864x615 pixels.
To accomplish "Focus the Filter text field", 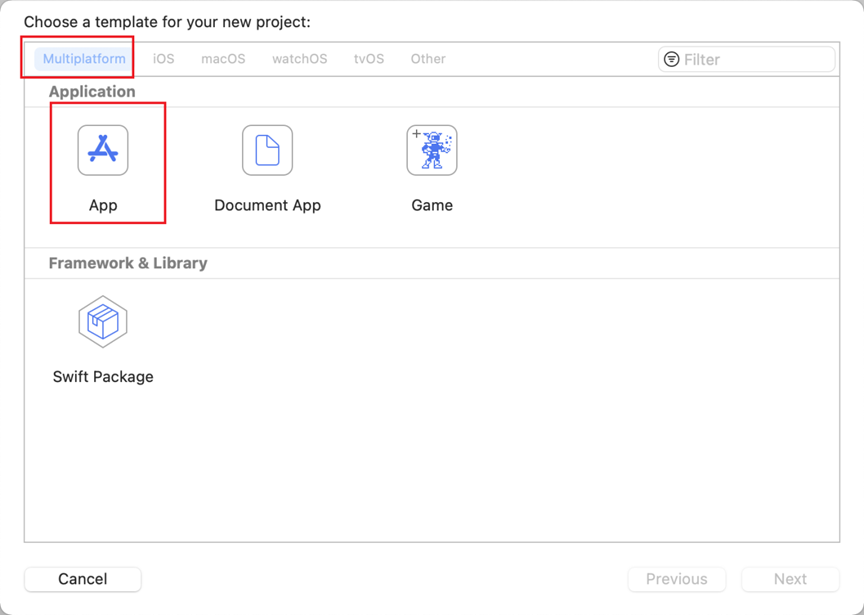I will point(747,59).
